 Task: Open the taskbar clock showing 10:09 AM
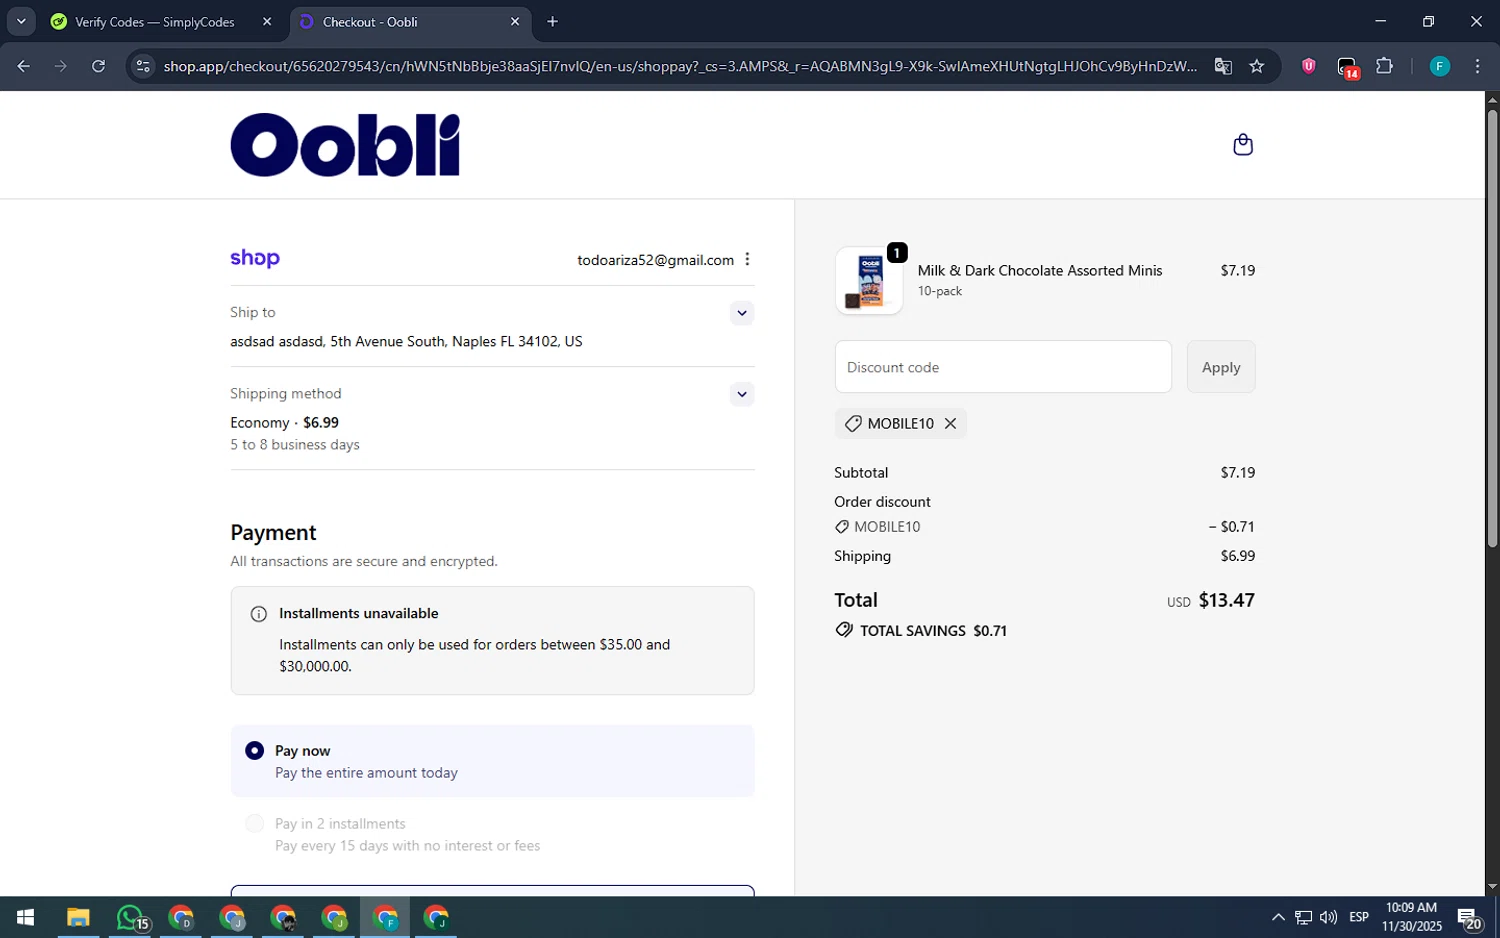coord(1411,917)
